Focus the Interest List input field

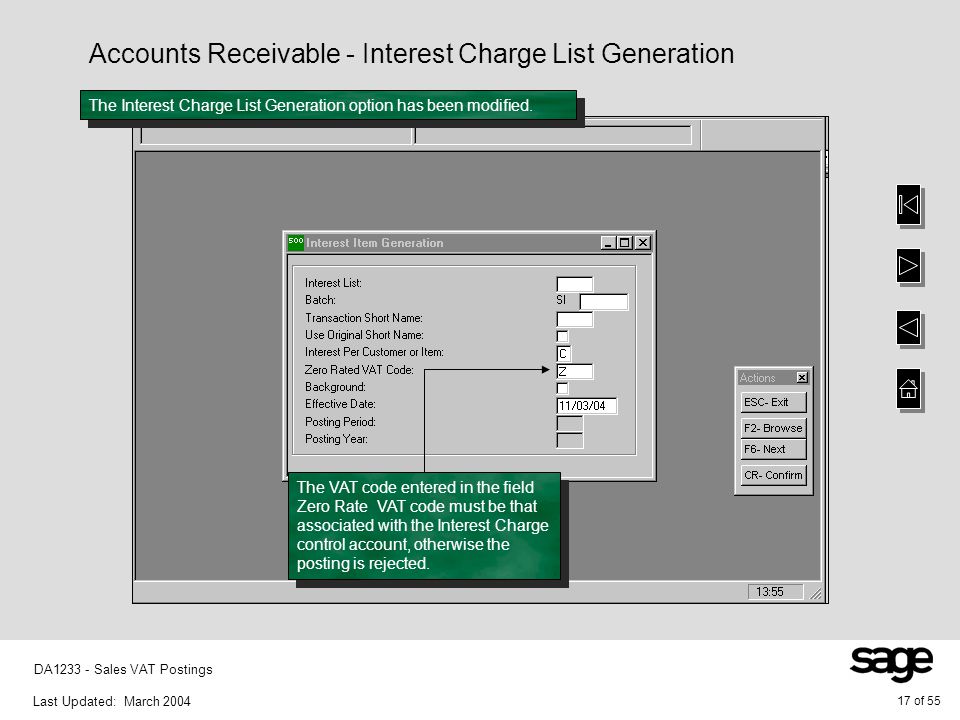pyautogui.click(x=574, y=285)
